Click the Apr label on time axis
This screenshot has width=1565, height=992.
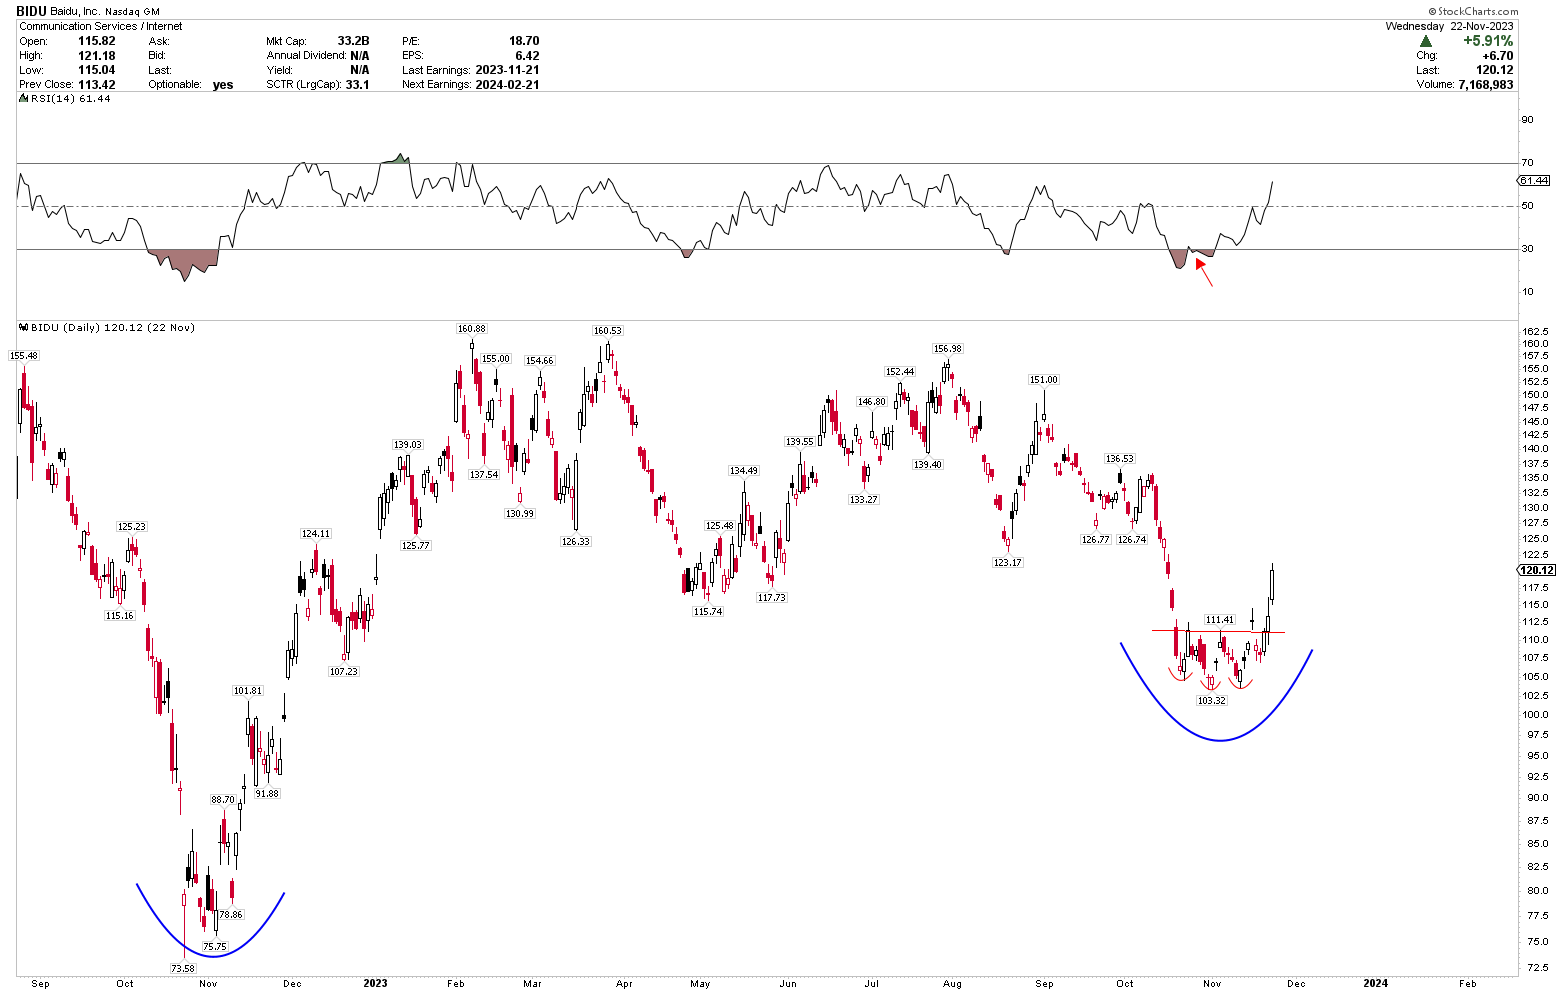(x=624, y=983)
